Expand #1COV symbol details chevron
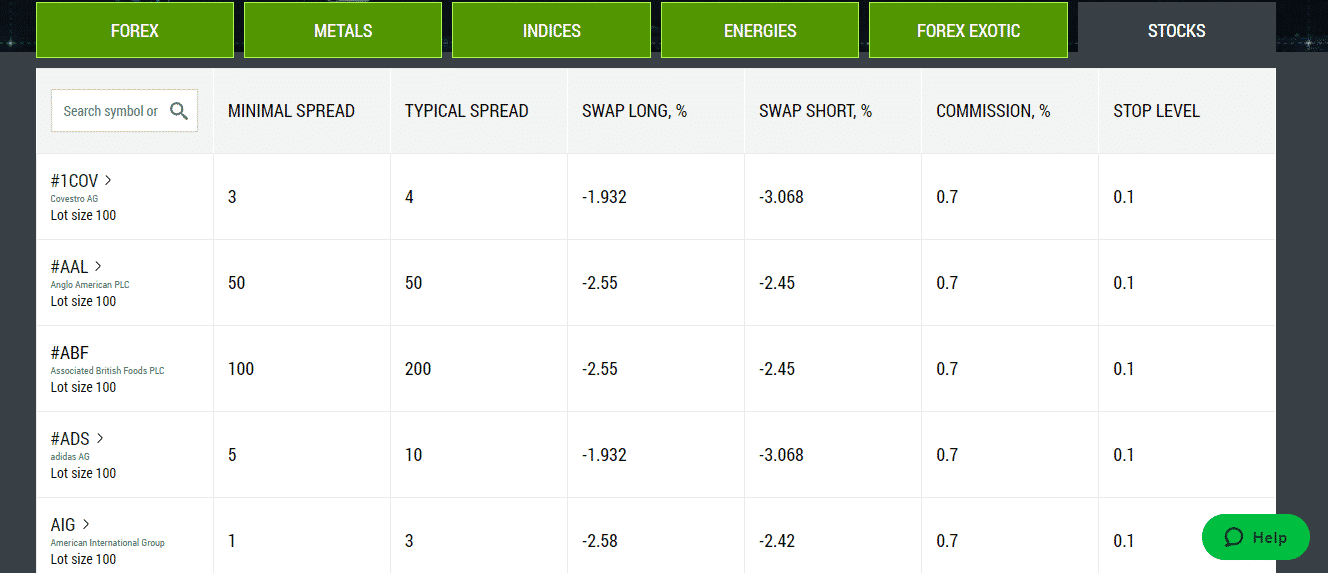This screenshot has width=1328, height=573. (x=108, y=181)
